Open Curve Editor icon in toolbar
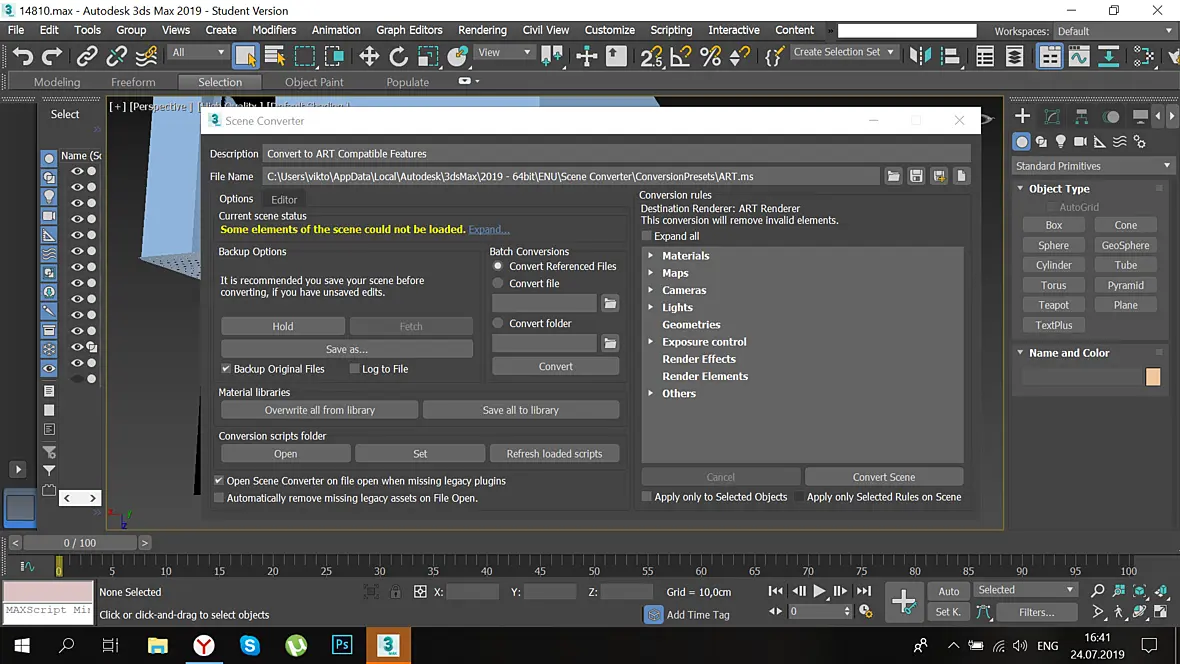Viewport: 1180px width, 664px height. 1079,56
